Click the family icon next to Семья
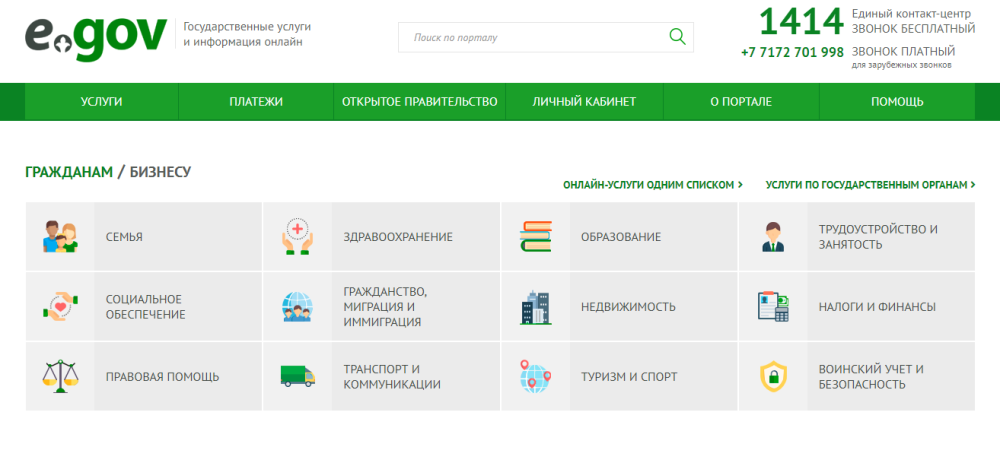This screenshot has height=463, width=1000. pyautogui.click(x=59, y=237)
